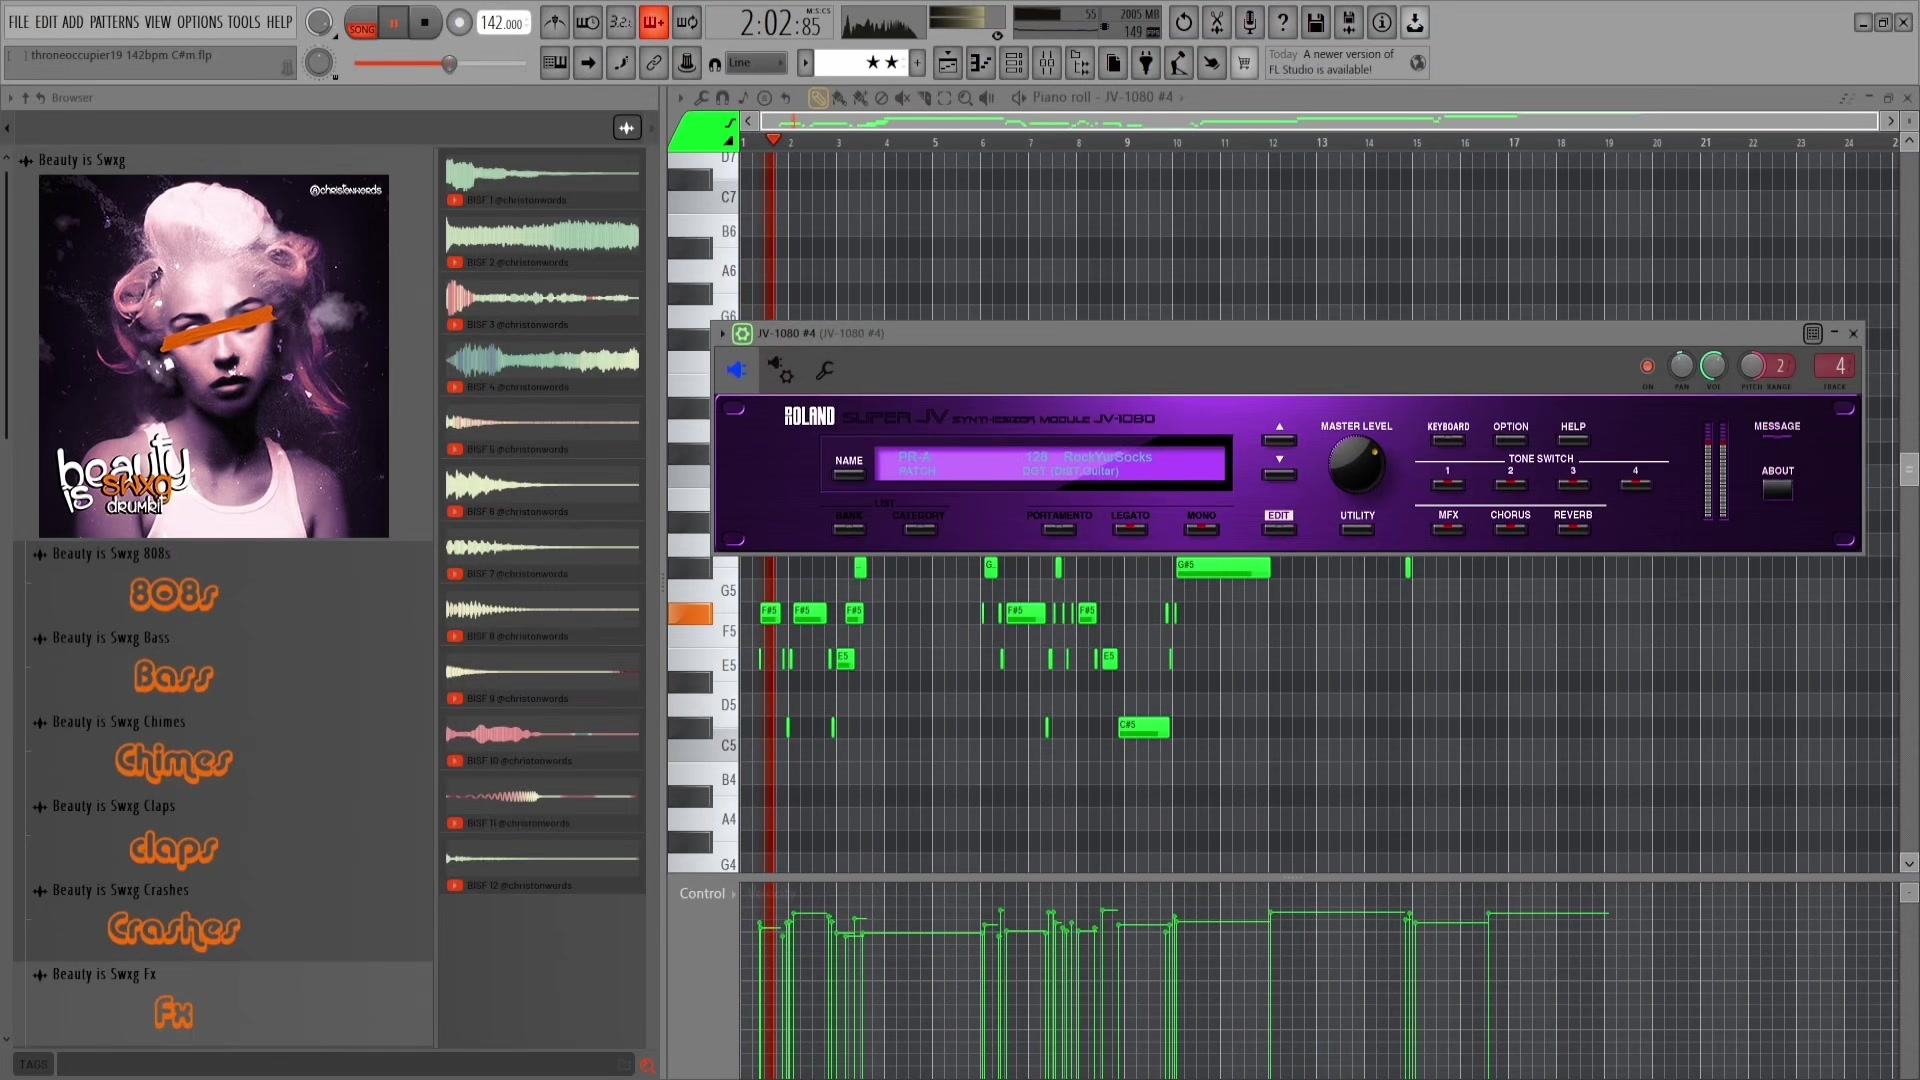
Task: Open the channel rack icon
Action: (x=1014, y=63)
